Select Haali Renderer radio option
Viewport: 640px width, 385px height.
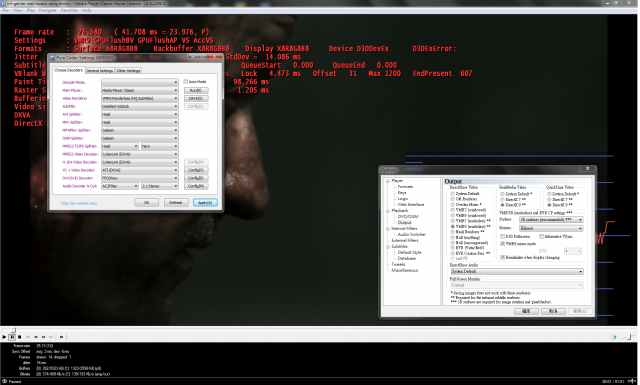(453, 231)
